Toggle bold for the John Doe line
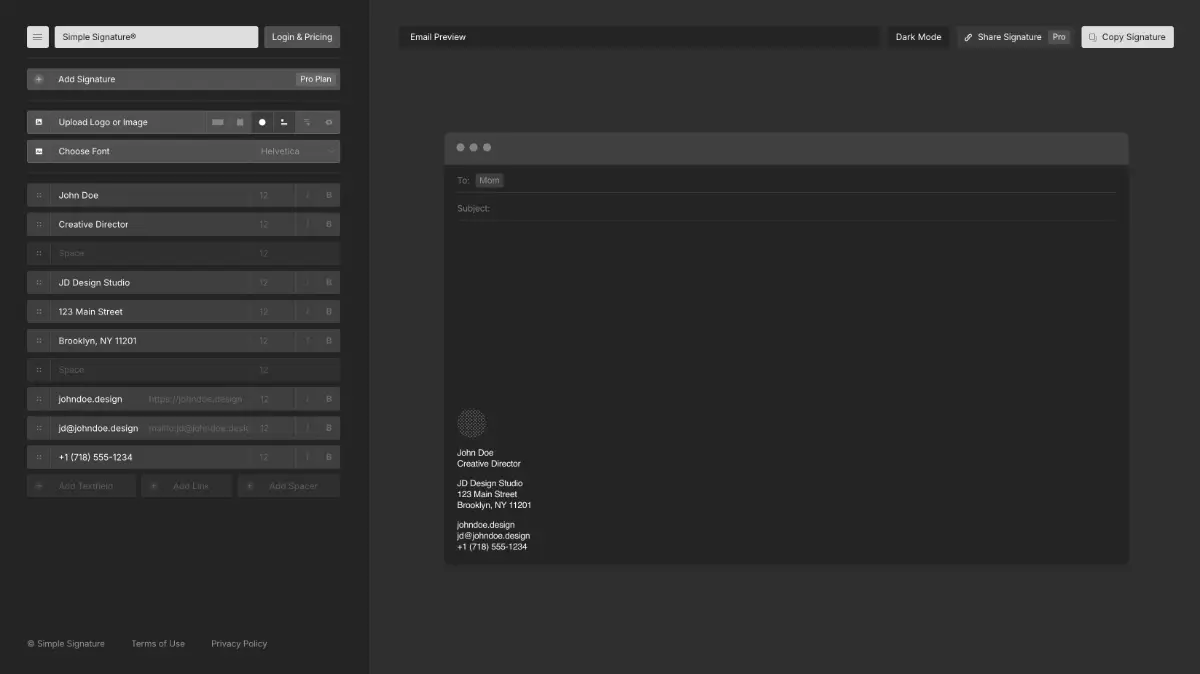 click(x=328, y=195)
